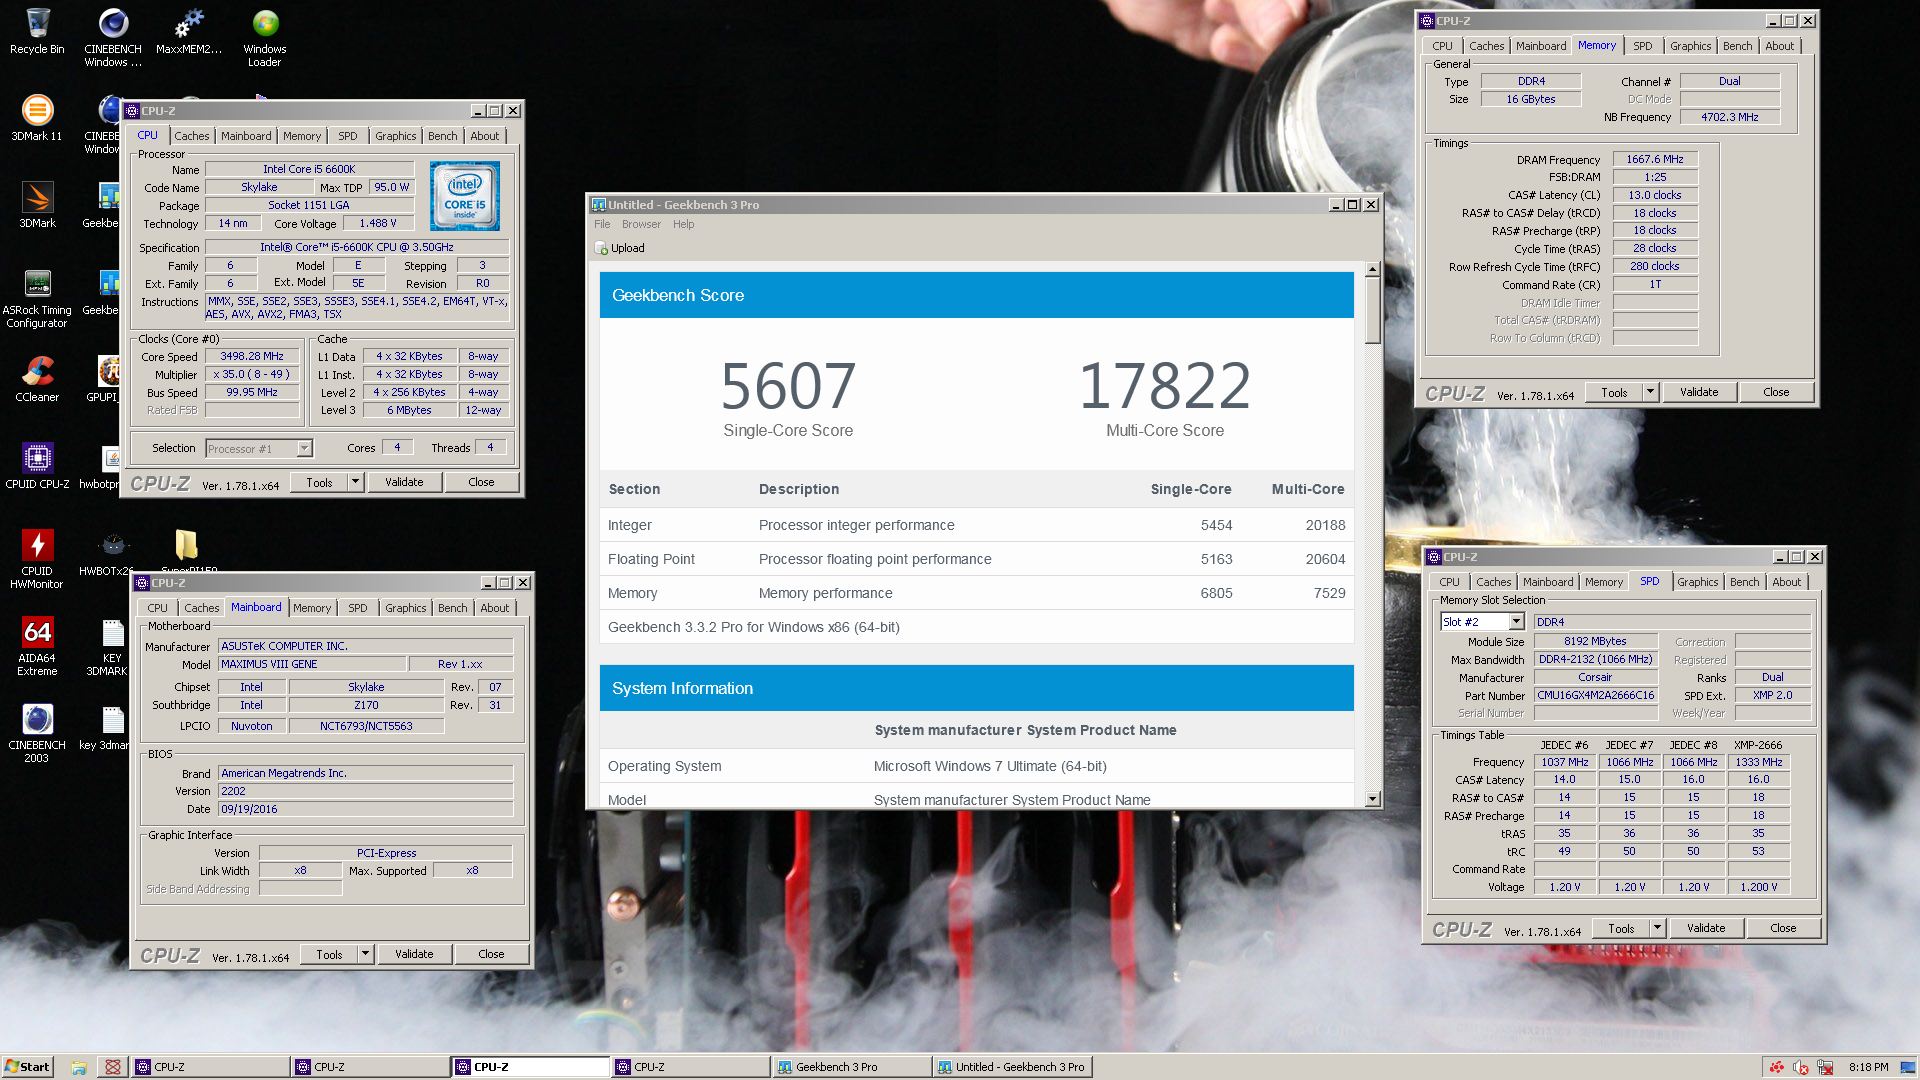
Task: Open the Help menu in Geekbench
Action: coord(683,224)
